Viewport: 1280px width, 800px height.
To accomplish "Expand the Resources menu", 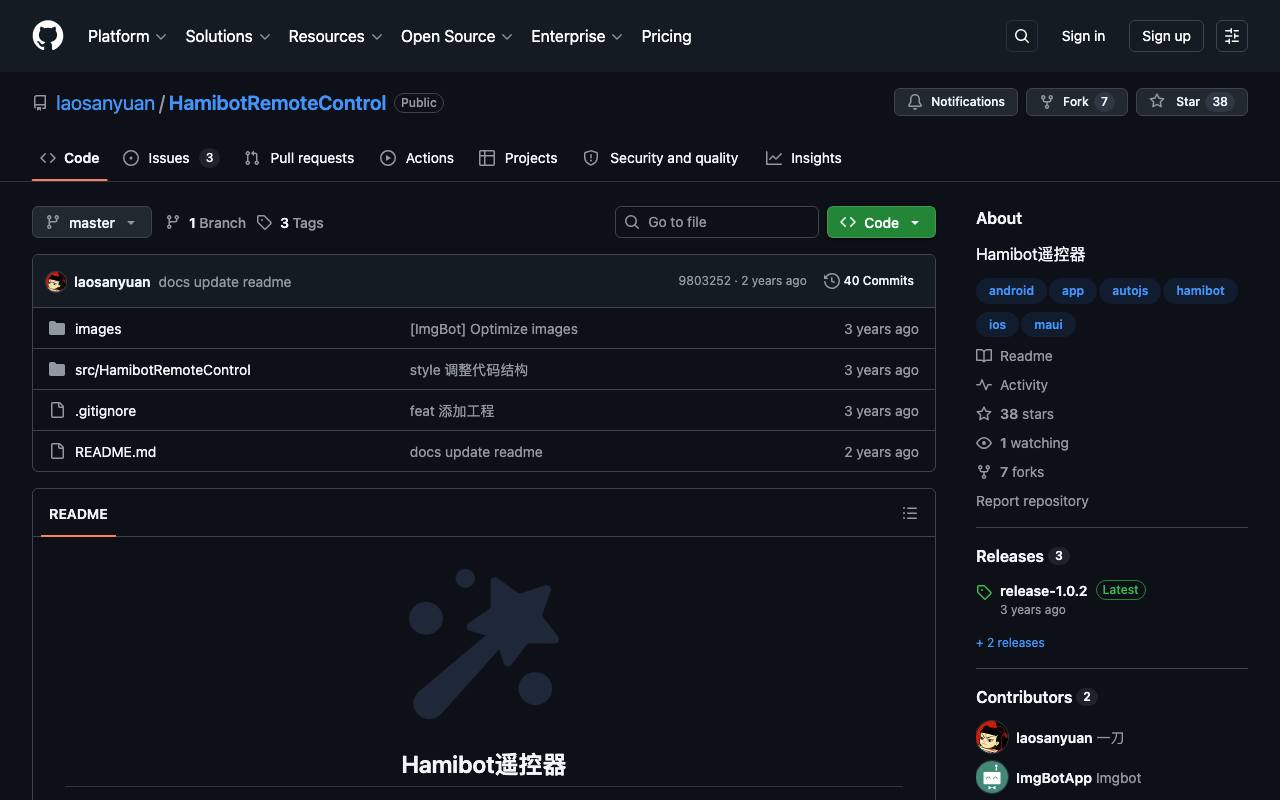I will (335, 36).
